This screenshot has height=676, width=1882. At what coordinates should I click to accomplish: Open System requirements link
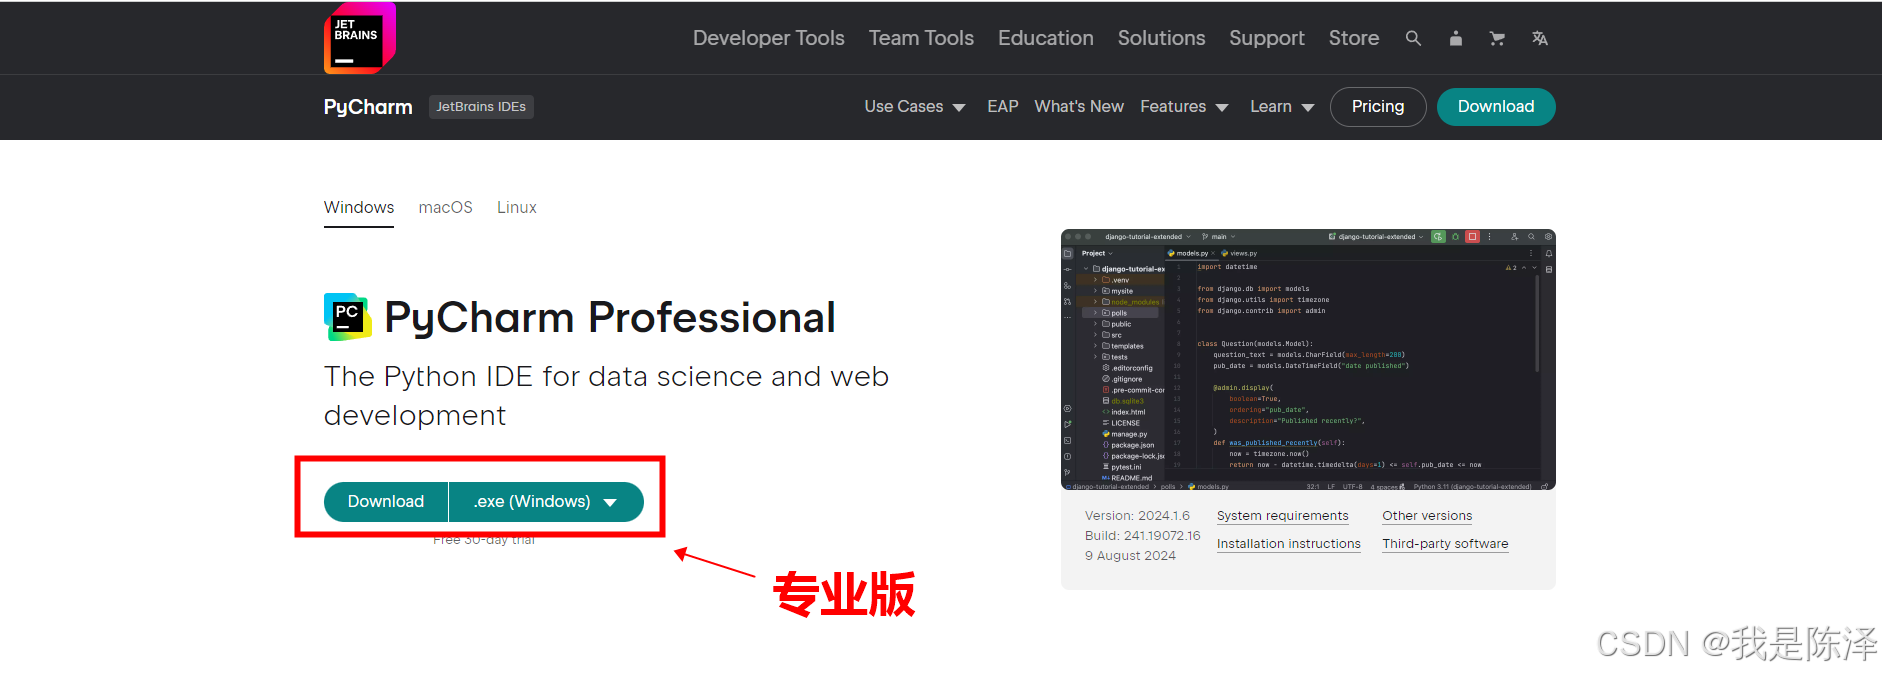coord(1282,516)
